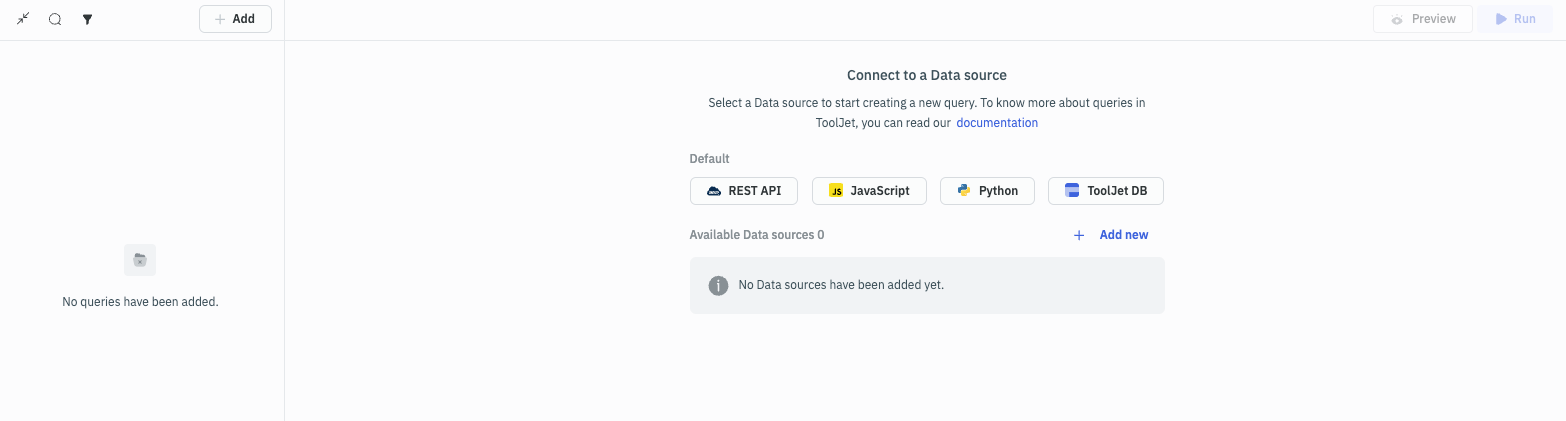The image size is (1566, 421).
Task: Open query search with the magnifier icon
Action: coord(55,19)
